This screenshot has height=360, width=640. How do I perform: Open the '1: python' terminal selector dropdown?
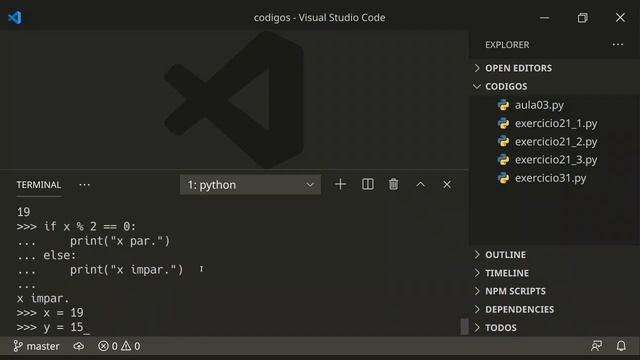[x=250, y=185]
